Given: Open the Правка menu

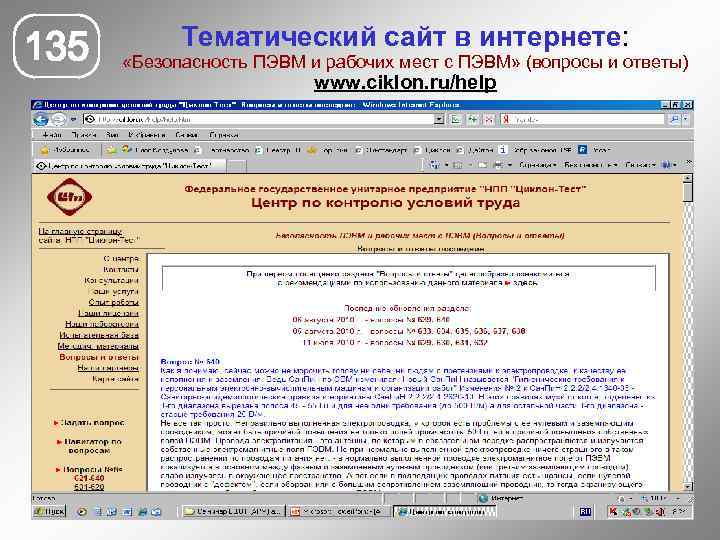Looking at the screenshot, I should tap(84, 135).
